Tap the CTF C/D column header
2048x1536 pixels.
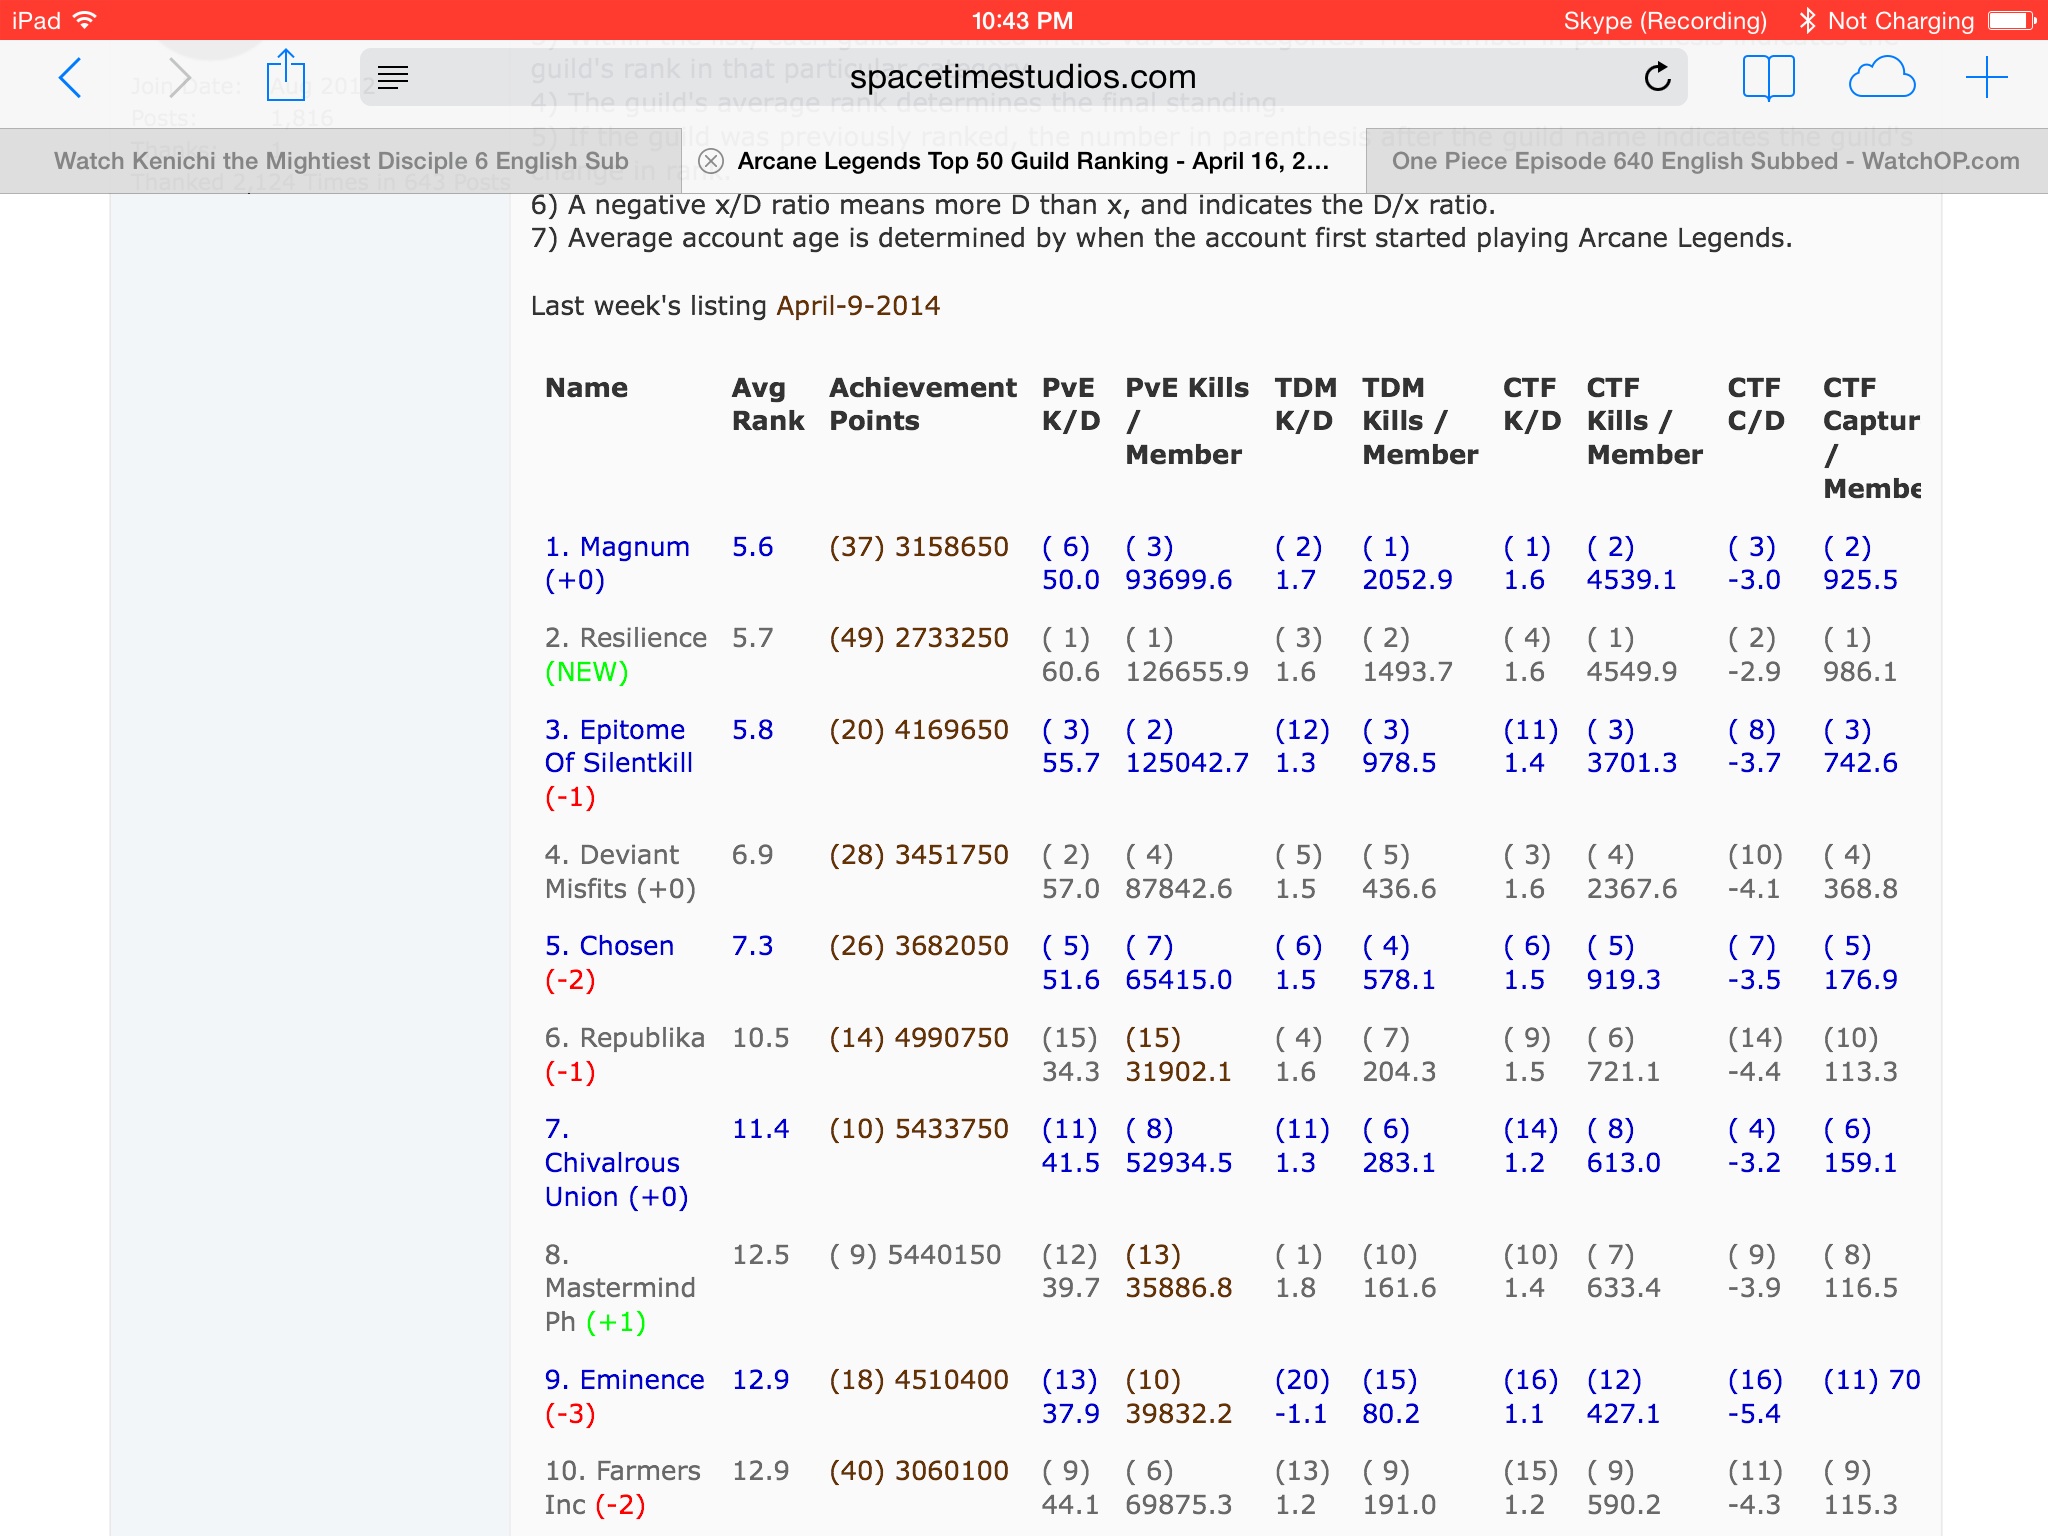pos(1756,404)
